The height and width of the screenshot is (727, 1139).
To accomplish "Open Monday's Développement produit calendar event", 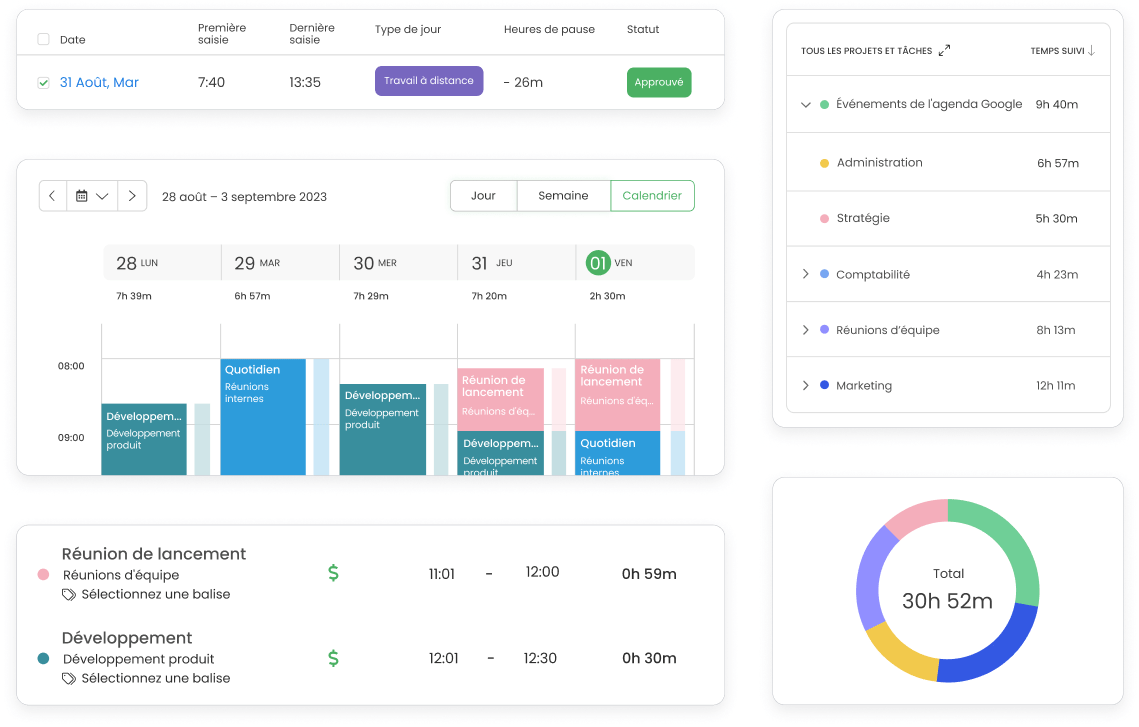I will [x=144, y=439].
